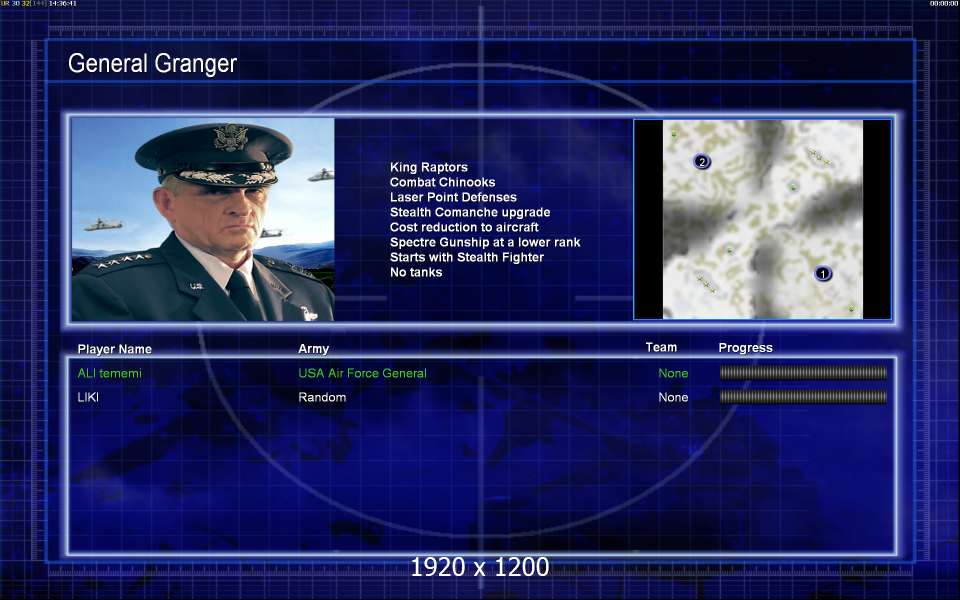
Task: Click the elapsed timer in top-right corner
Action: (943, 4)
